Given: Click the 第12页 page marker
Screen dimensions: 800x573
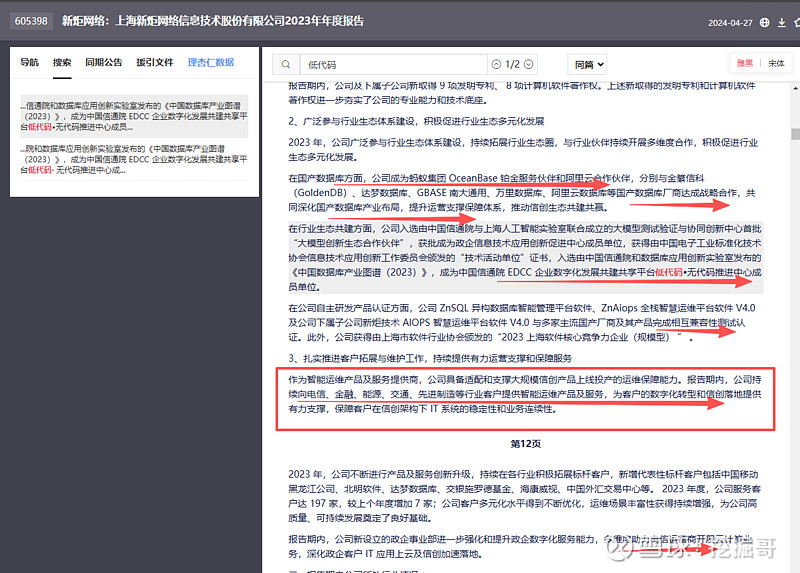Looking at the screenshot, I should [x=525, y=443].
